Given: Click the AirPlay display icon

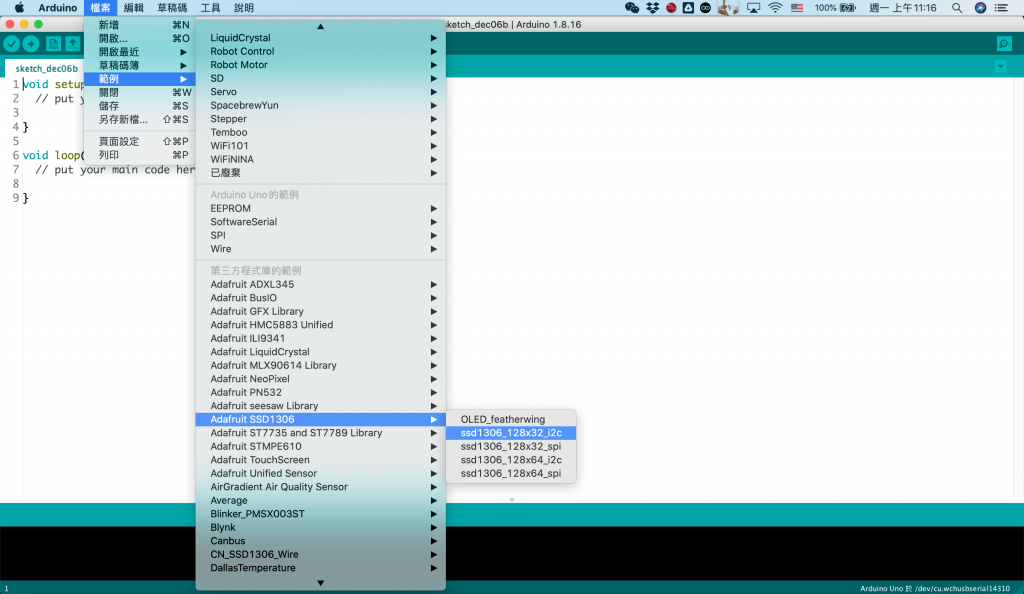Looking at the screenshot, I should point(754,8).
